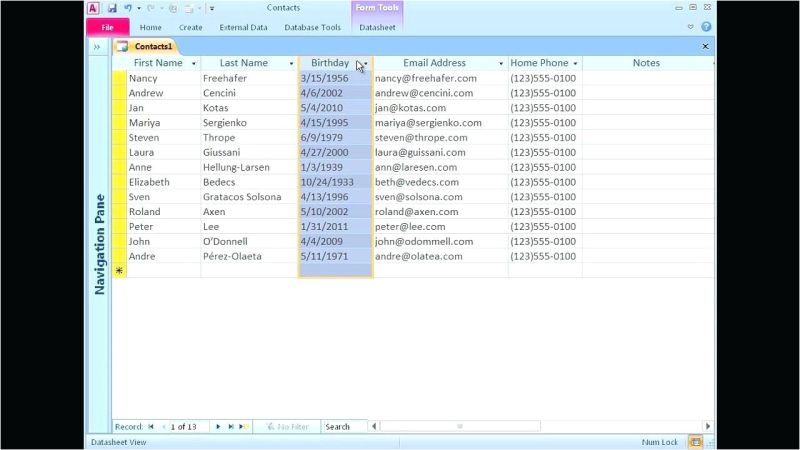This screenshot has height=450, width=800.
Task: Click the email jan@kotas.com
Action: (441, 108)
